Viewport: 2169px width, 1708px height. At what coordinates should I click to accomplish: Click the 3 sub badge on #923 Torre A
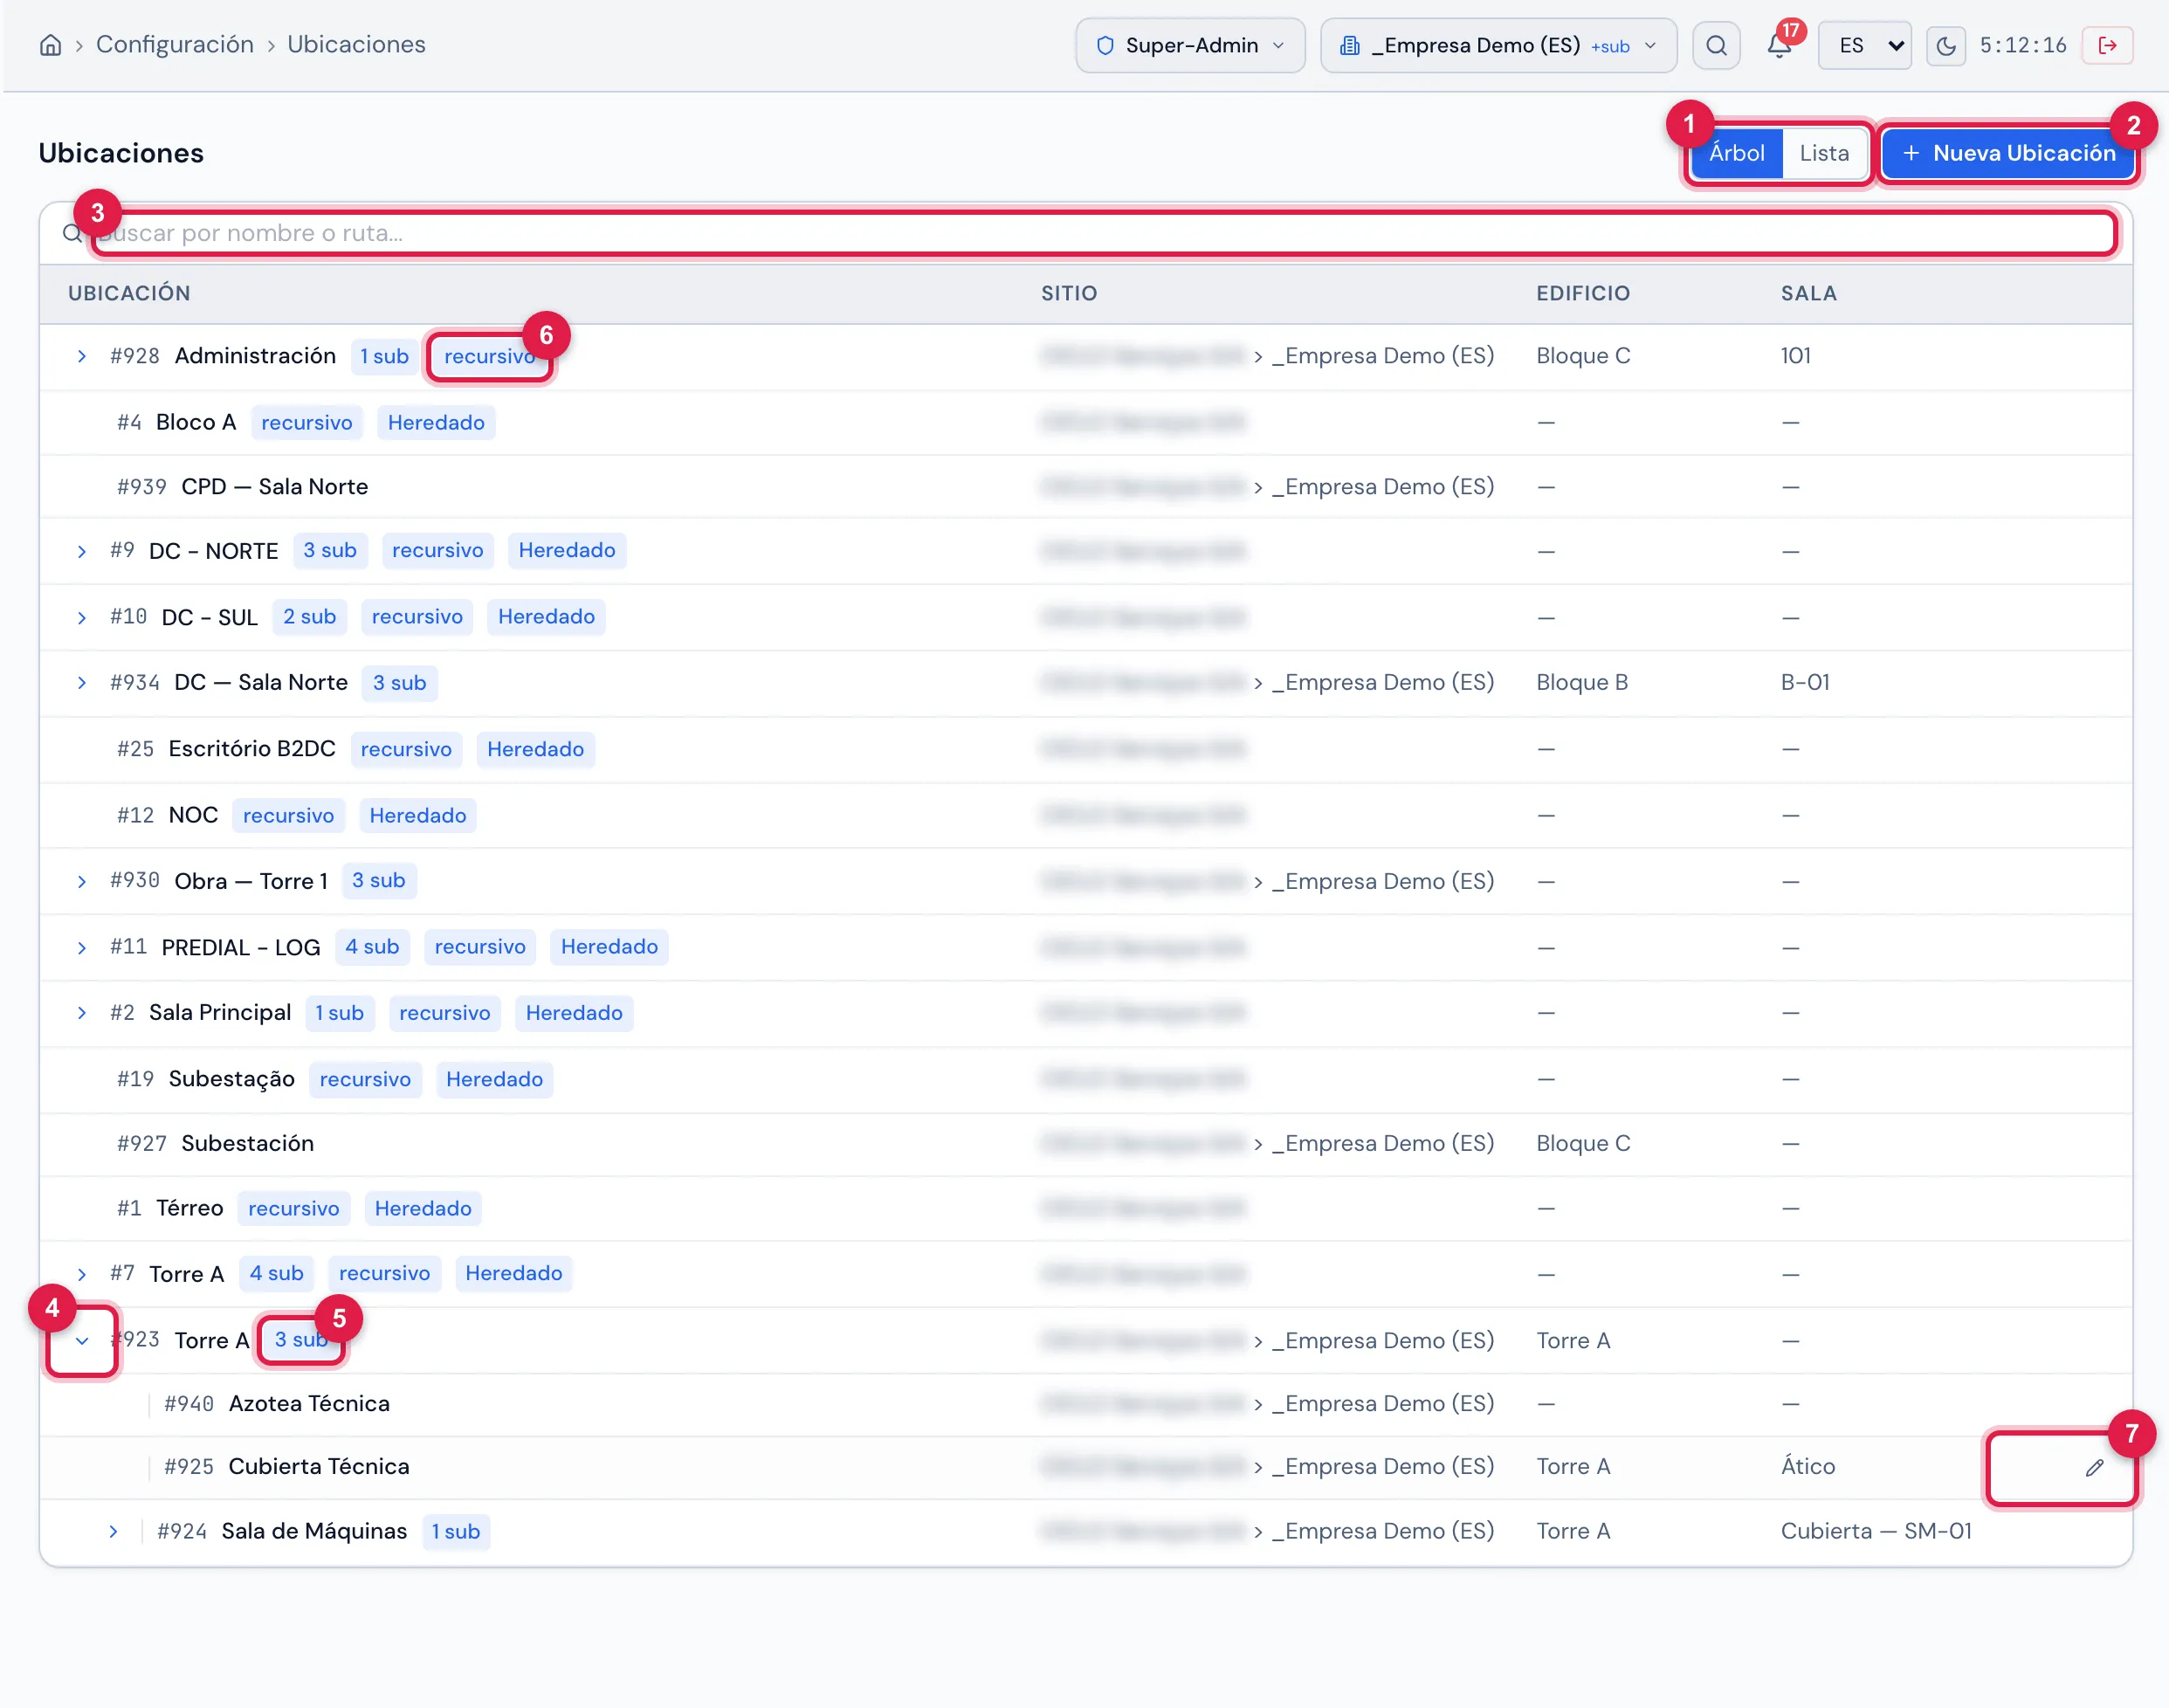(301, 1339)
